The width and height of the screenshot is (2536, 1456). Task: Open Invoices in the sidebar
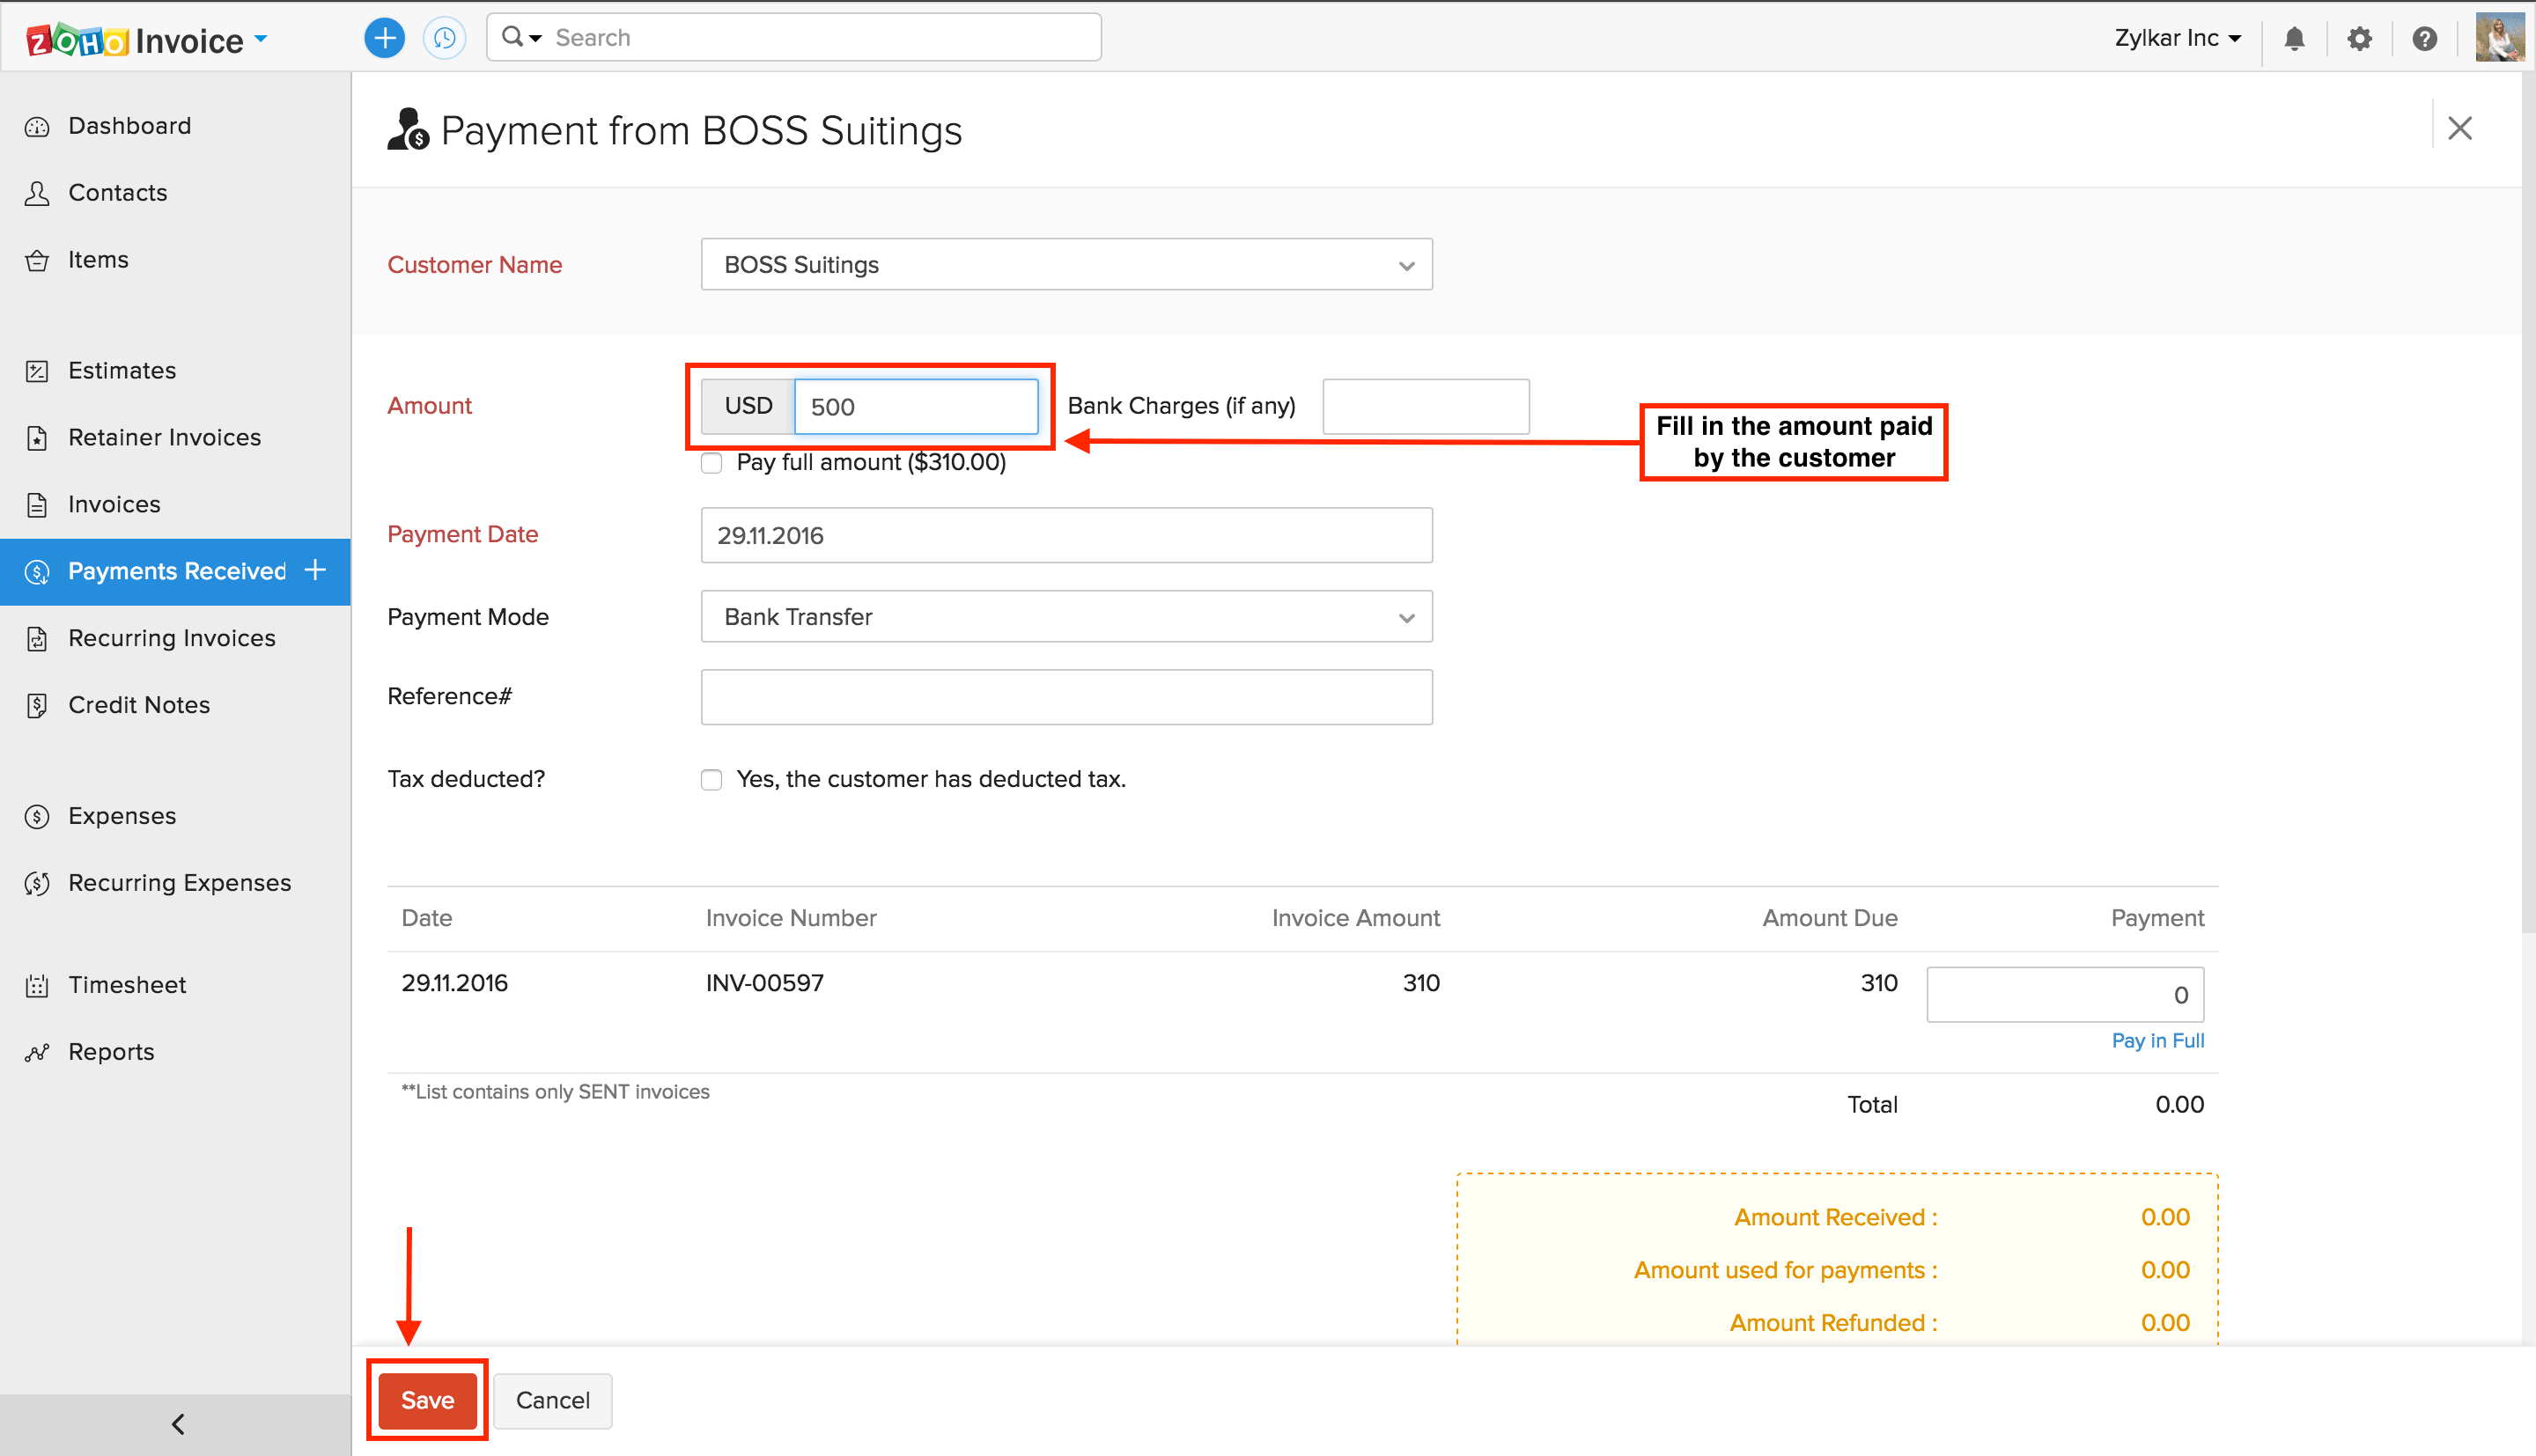[x=114, y=504]
